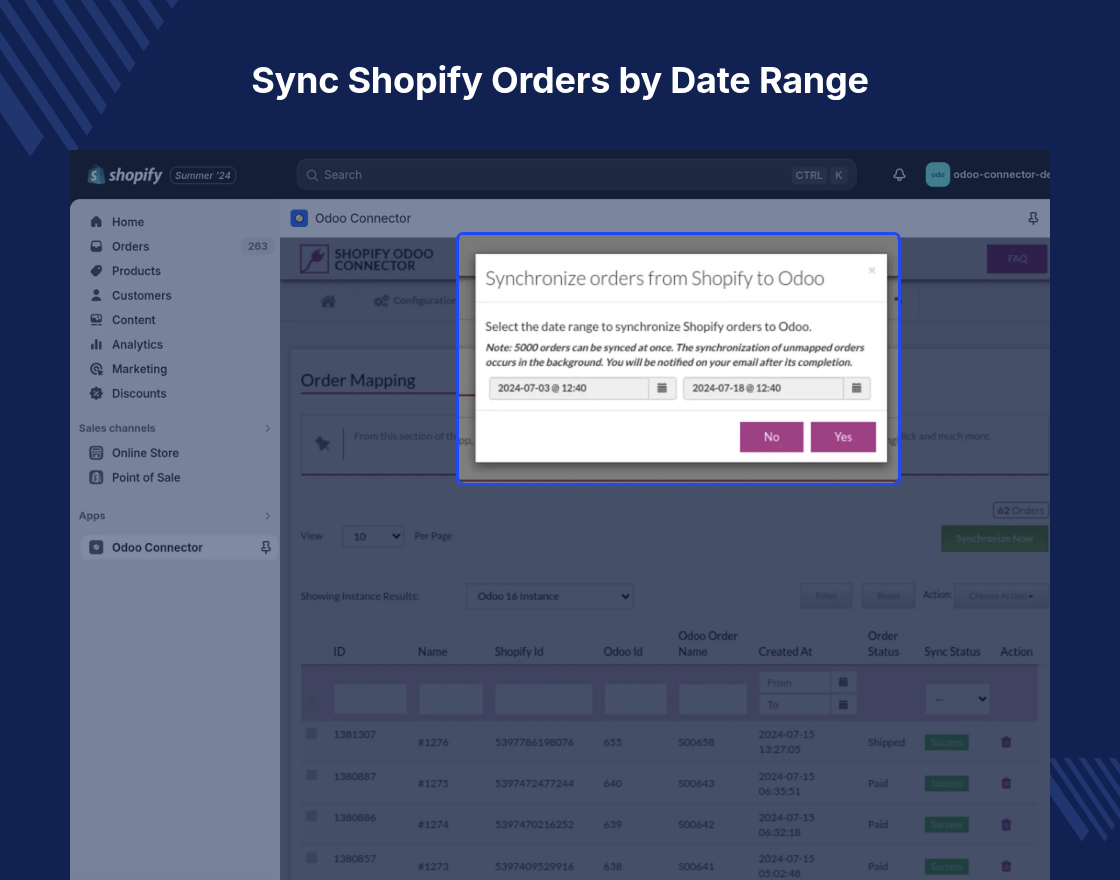
Task: Click the Success status for #1275
Action: point(946,784)
